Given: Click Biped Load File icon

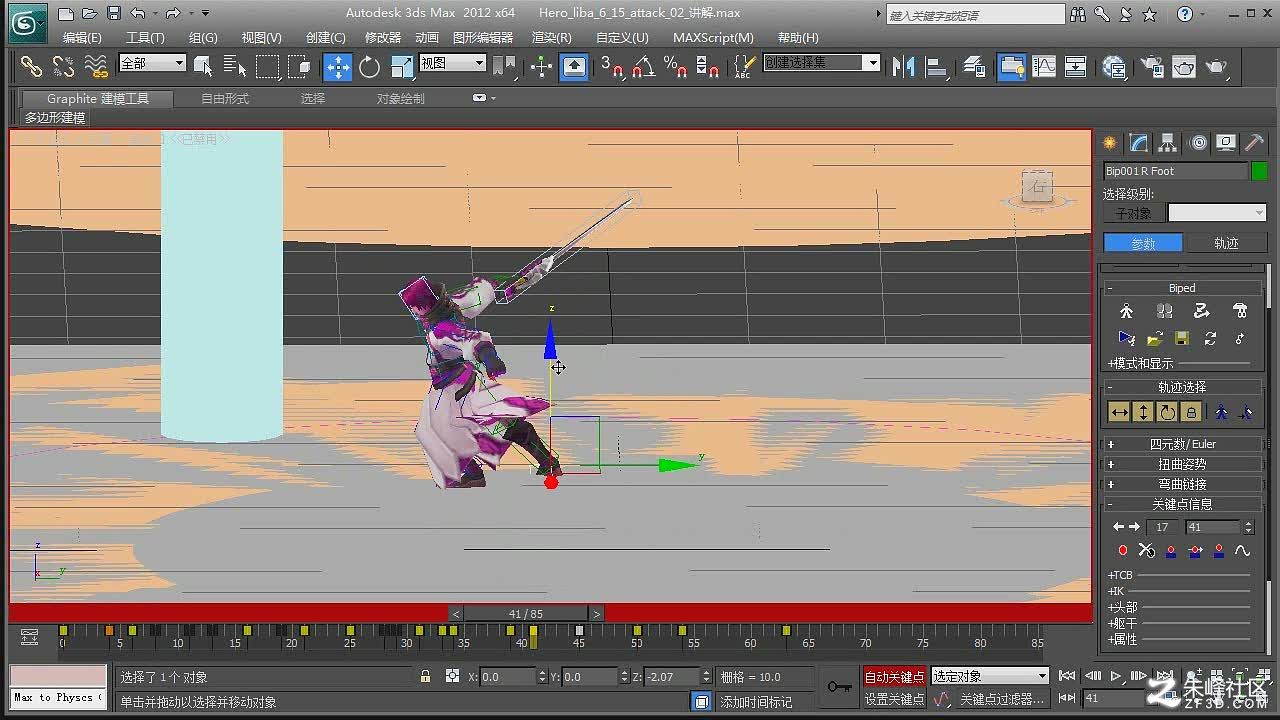Looking at the screenshot, I should click(1154, 339).
